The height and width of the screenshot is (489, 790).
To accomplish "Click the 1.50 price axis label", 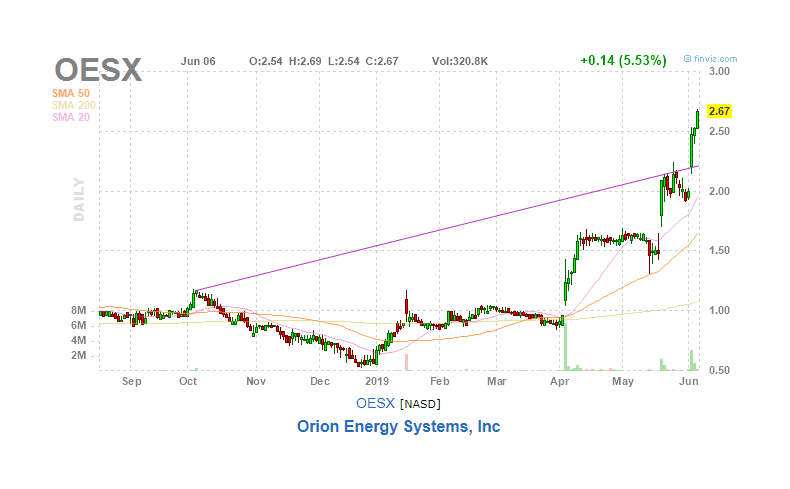I will click(x=719, y=251).
